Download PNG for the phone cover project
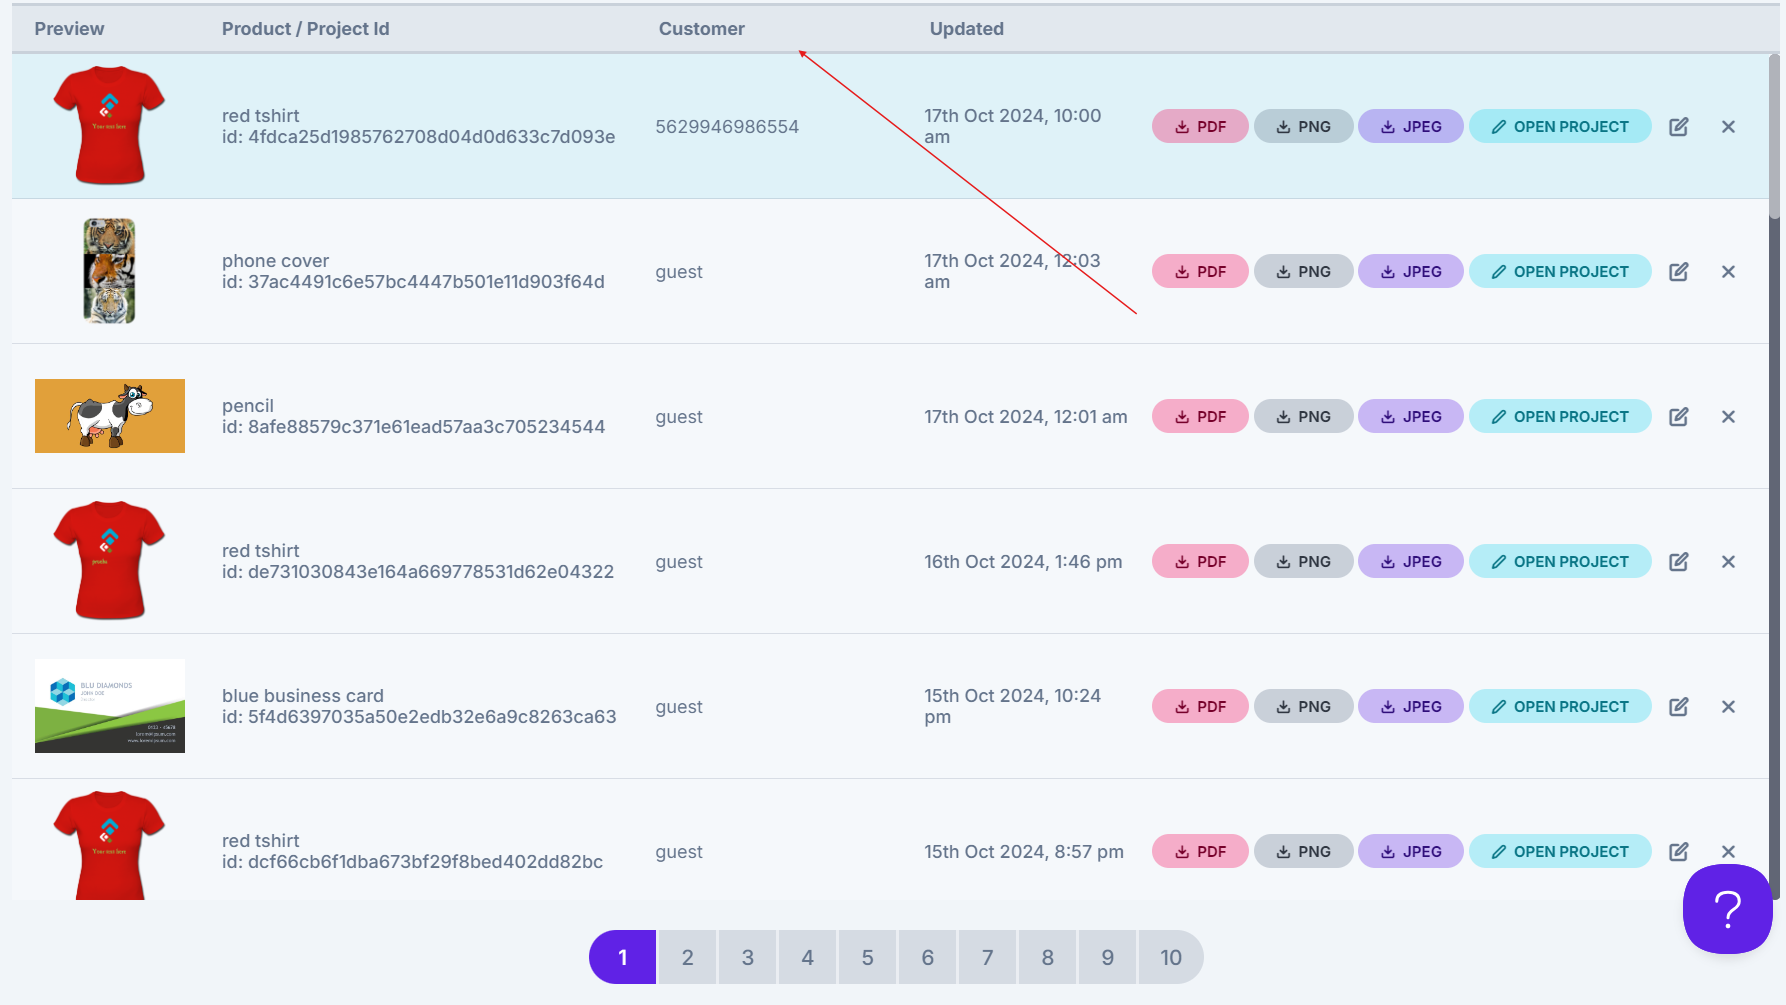This screenshot has height=1005, width=1786. coord(1303,272)
